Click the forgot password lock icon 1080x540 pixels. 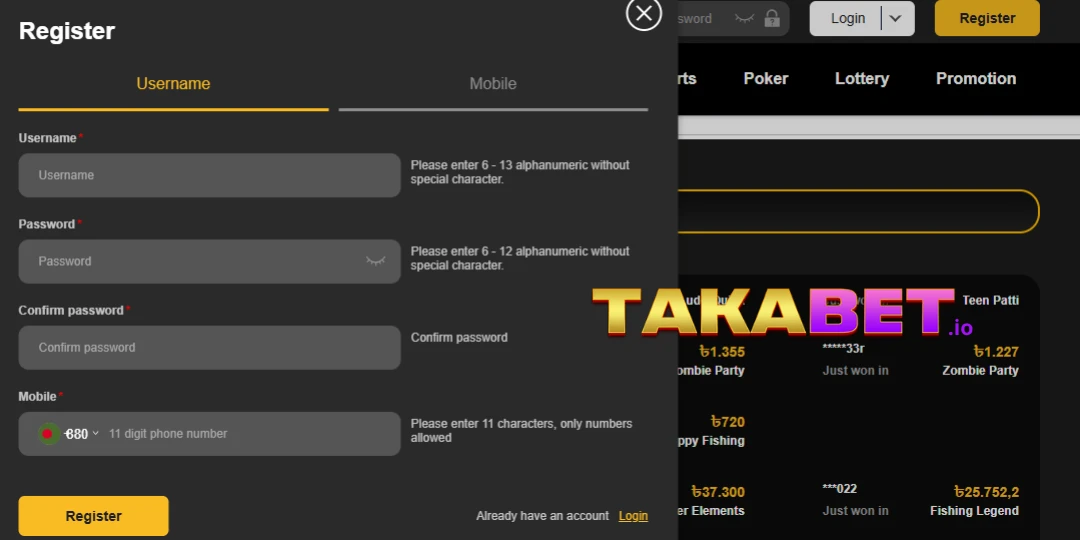pyautogui.click(x=772, y=19)
